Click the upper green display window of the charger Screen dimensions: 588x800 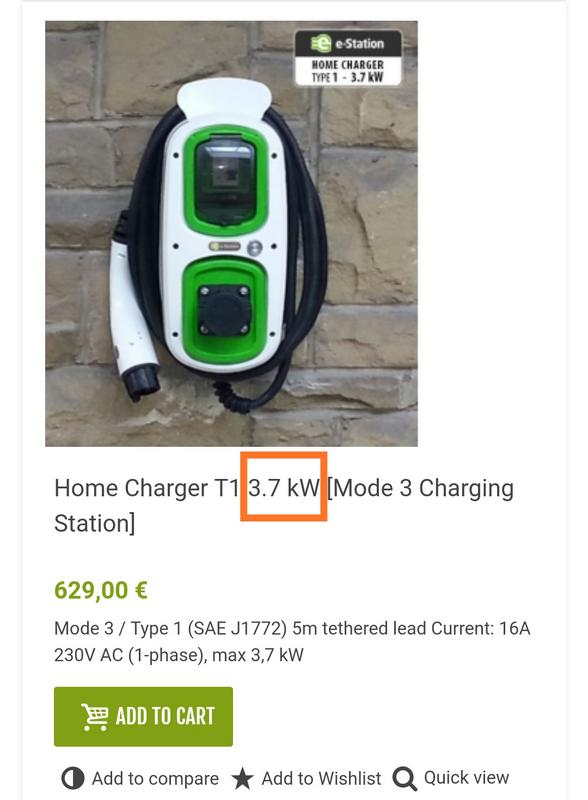pos(226,182)
